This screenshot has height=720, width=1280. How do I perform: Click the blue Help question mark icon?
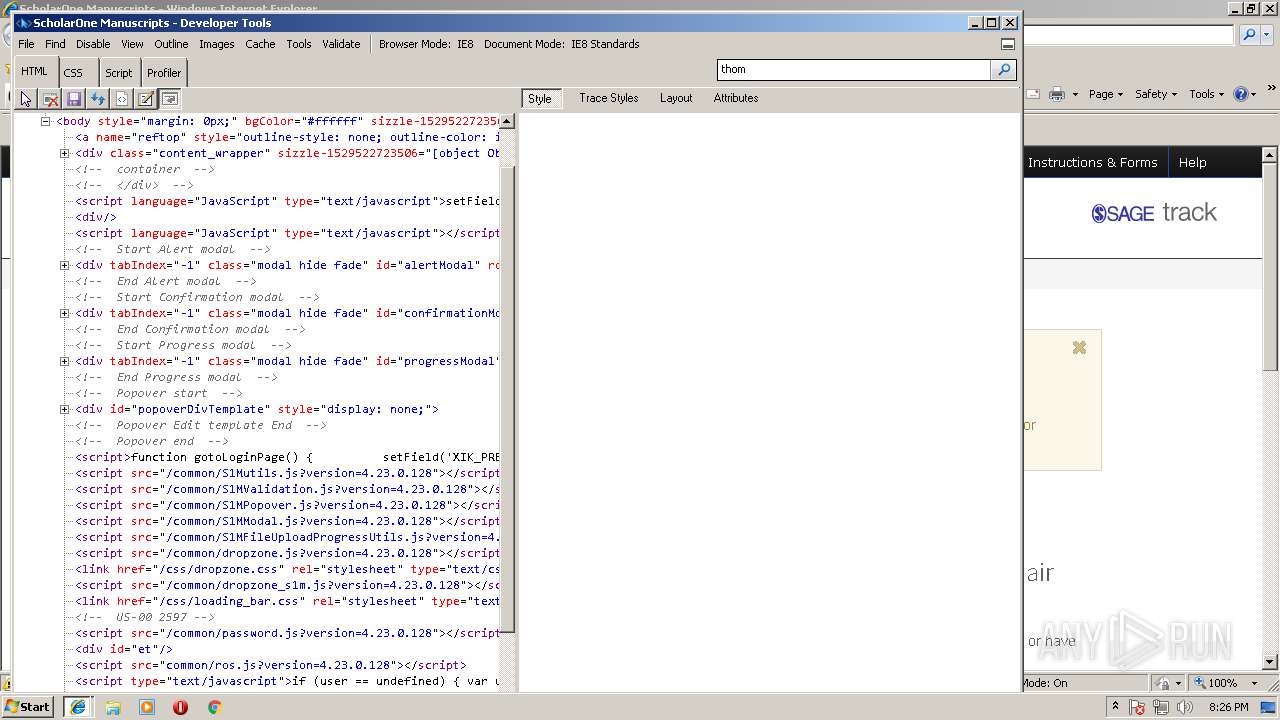click(x=1240, y=94)
